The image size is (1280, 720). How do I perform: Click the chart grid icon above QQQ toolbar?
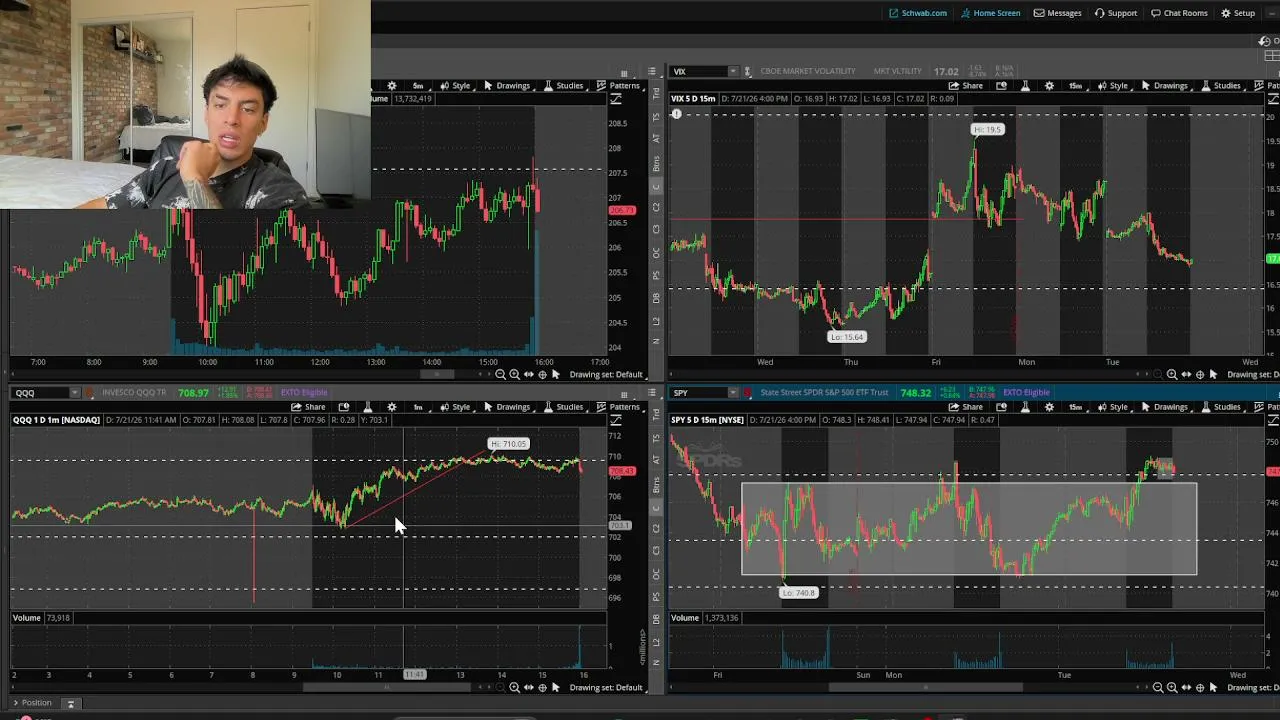tap(624, 394)
